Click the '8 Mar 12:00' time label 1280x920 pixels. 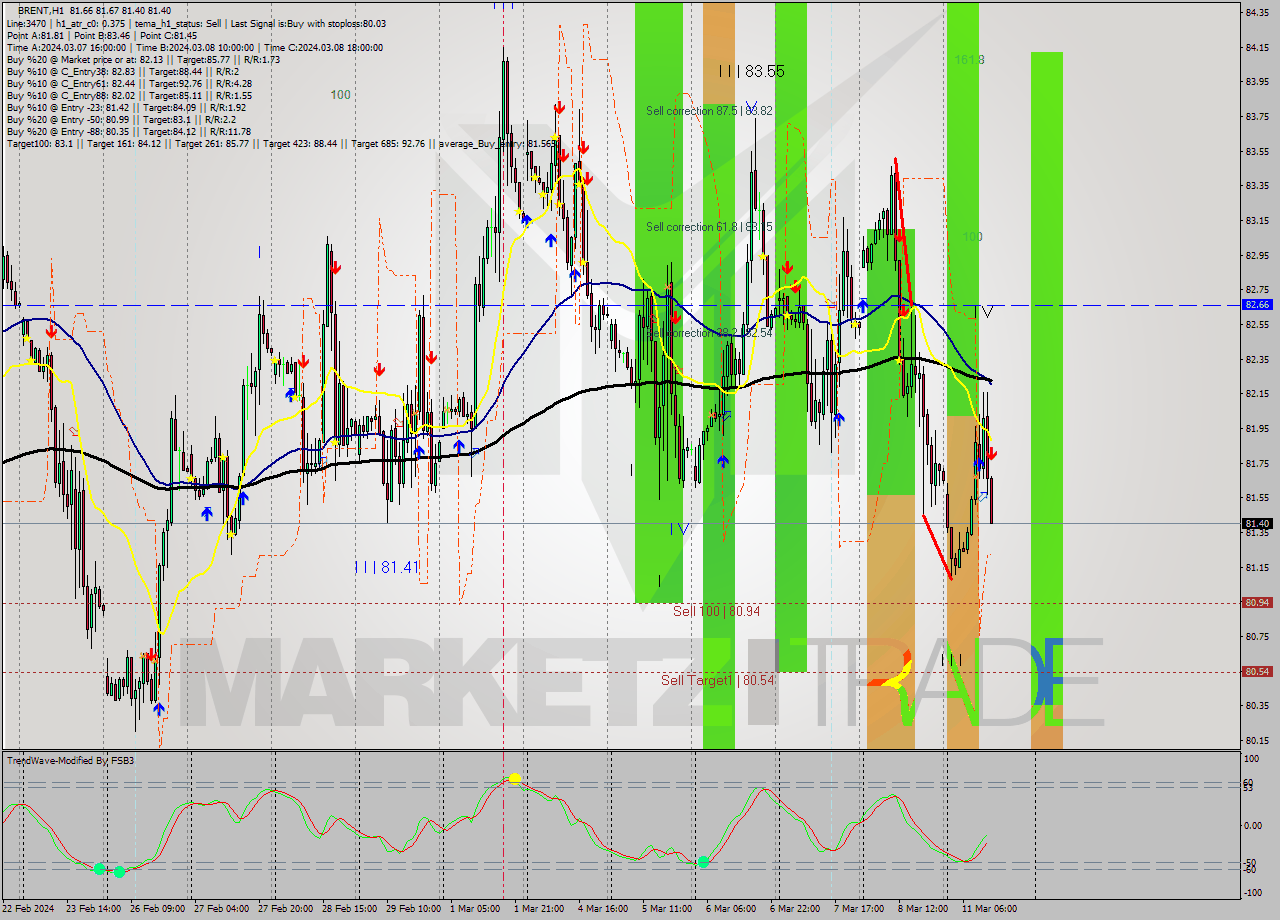click(923, 909)
